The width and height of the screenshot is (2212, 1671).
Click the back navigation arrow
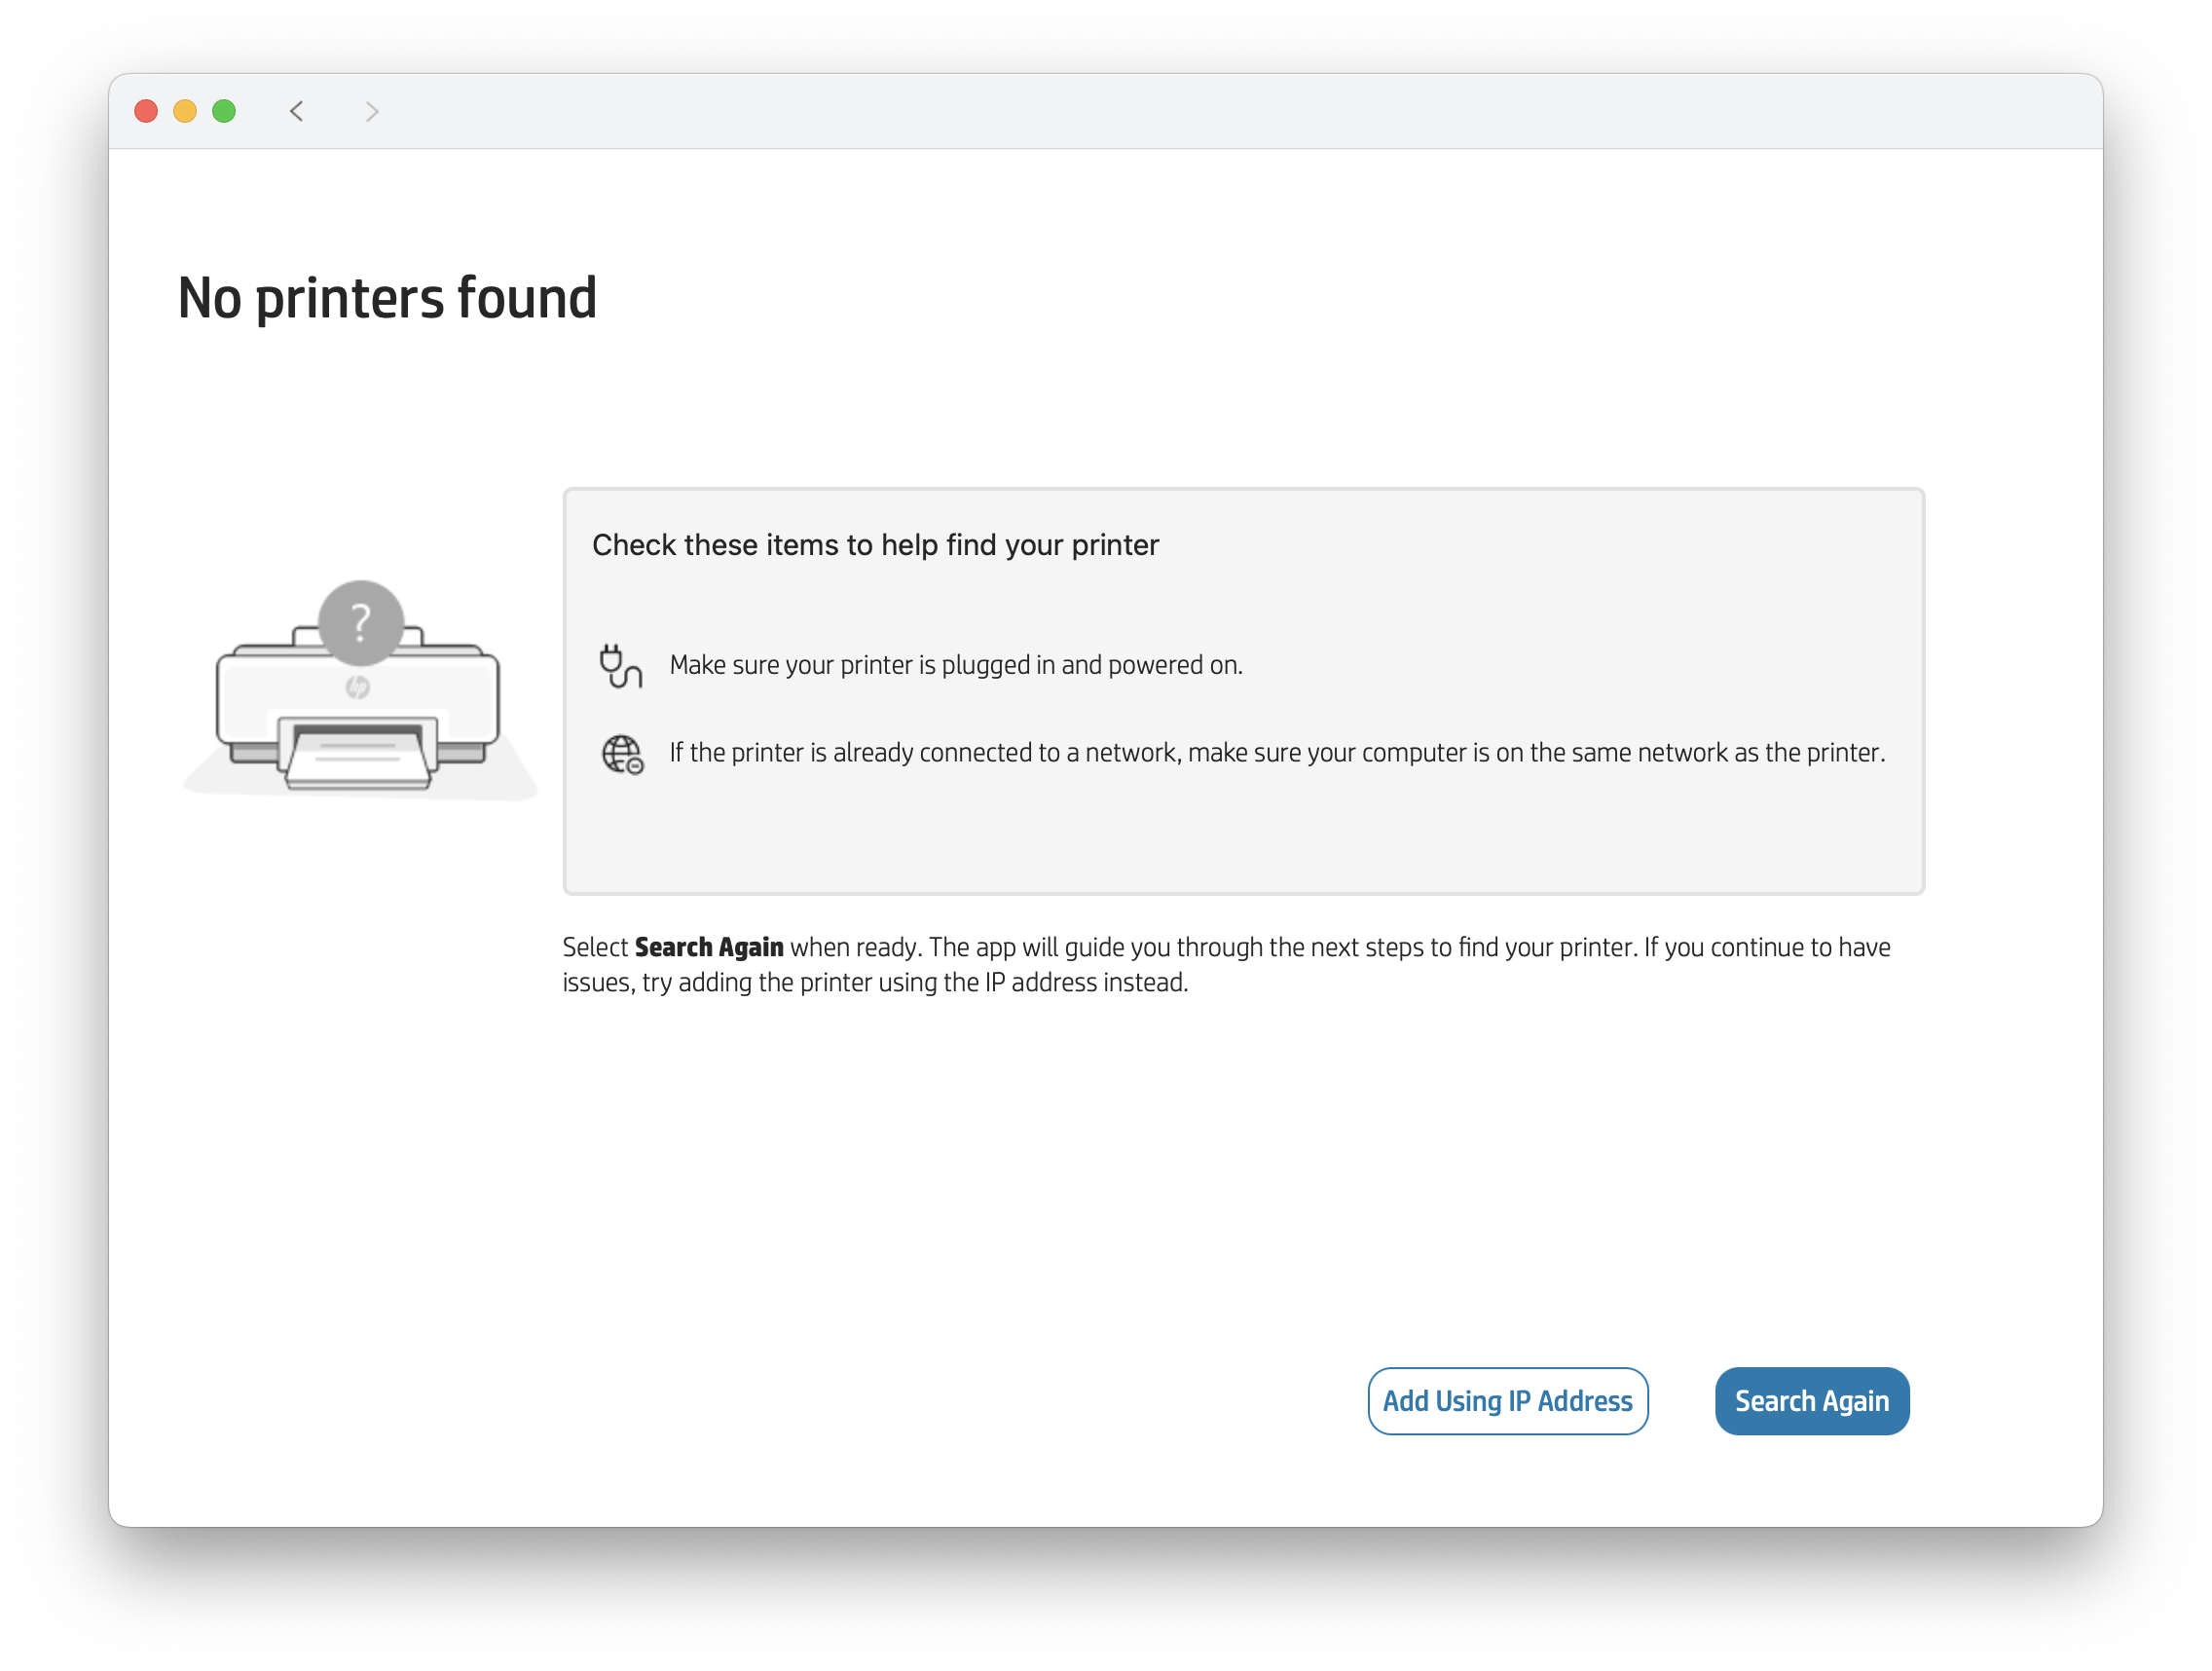[296, 111]
